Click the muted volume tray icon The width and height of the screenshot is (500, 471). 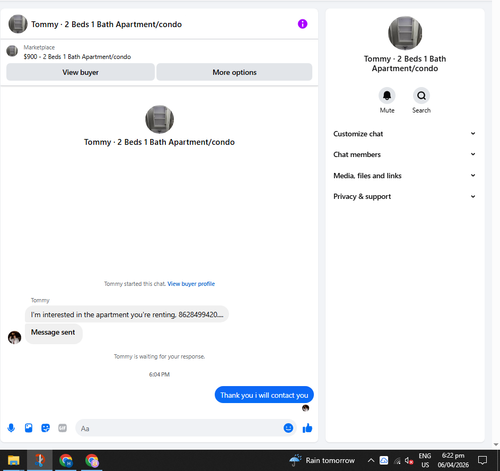click(x=409, y=461)
